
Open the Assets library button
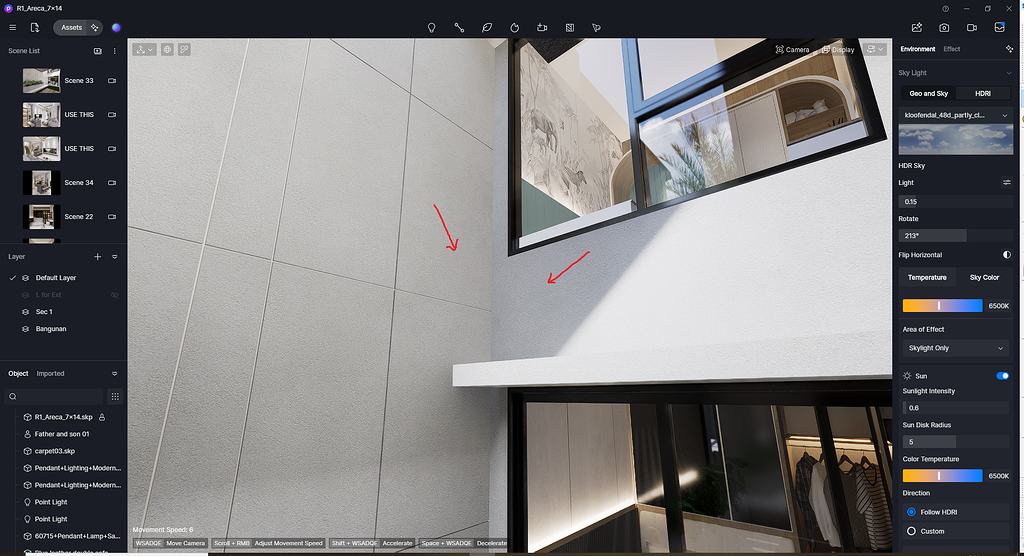click(x=71, y=27)
